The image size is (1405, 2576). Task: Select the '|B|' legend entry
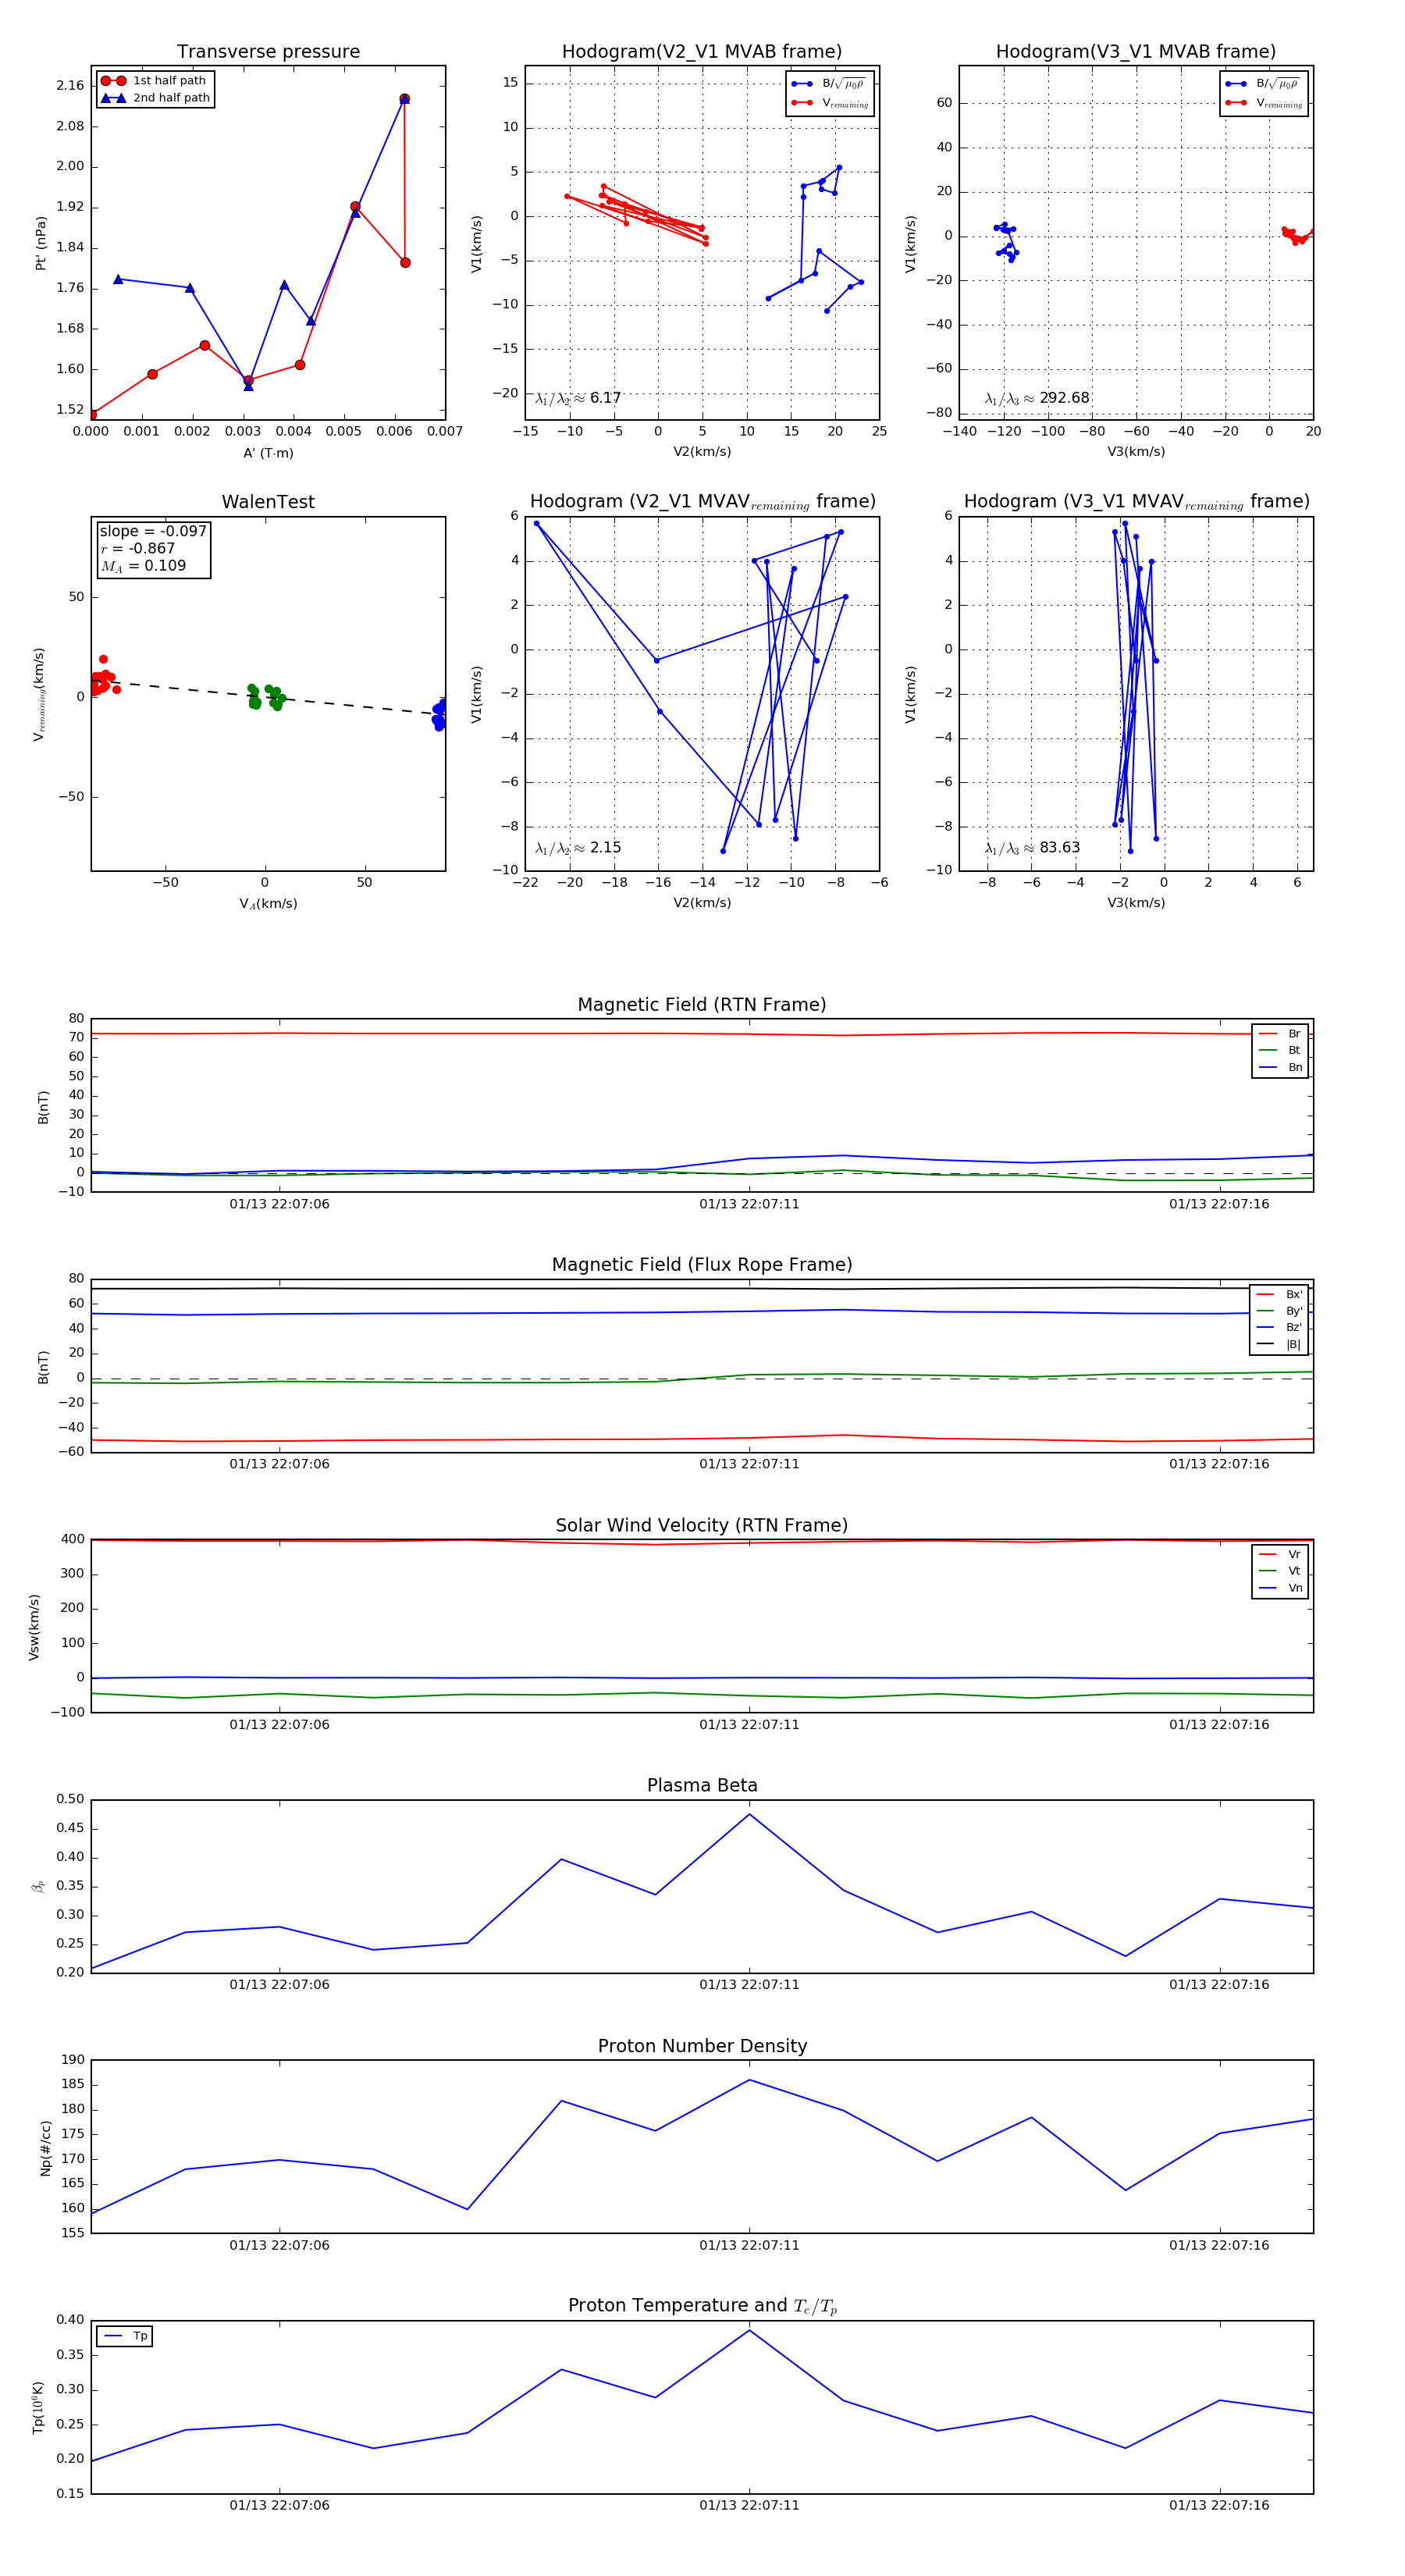pyautogui.click(x=1280, y=1344)
